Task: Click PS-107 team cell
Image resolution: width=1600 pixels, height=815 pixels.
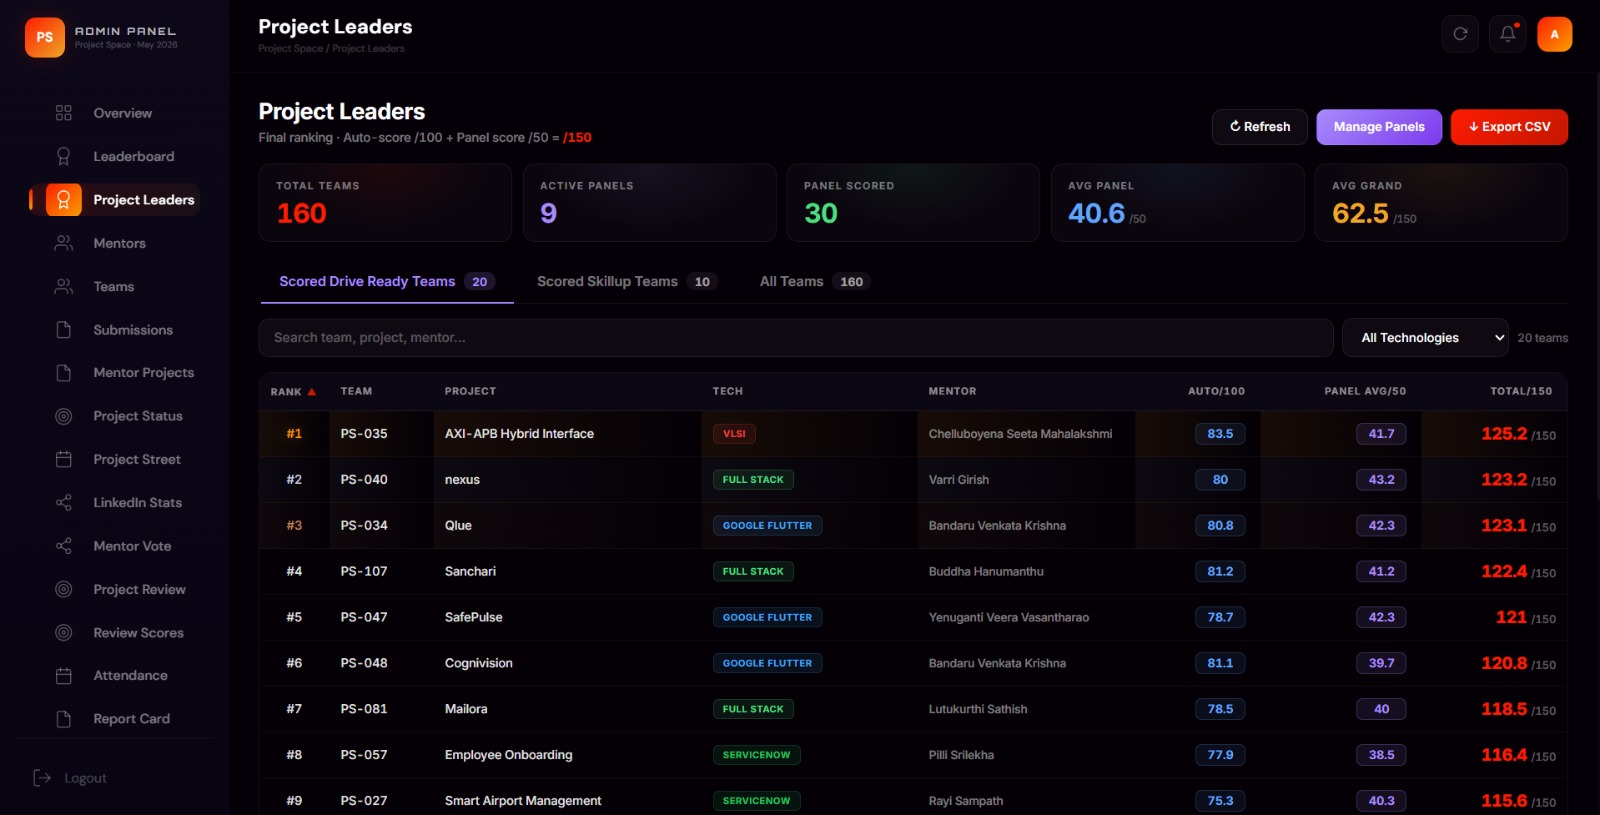Action: tap(364, 572)
